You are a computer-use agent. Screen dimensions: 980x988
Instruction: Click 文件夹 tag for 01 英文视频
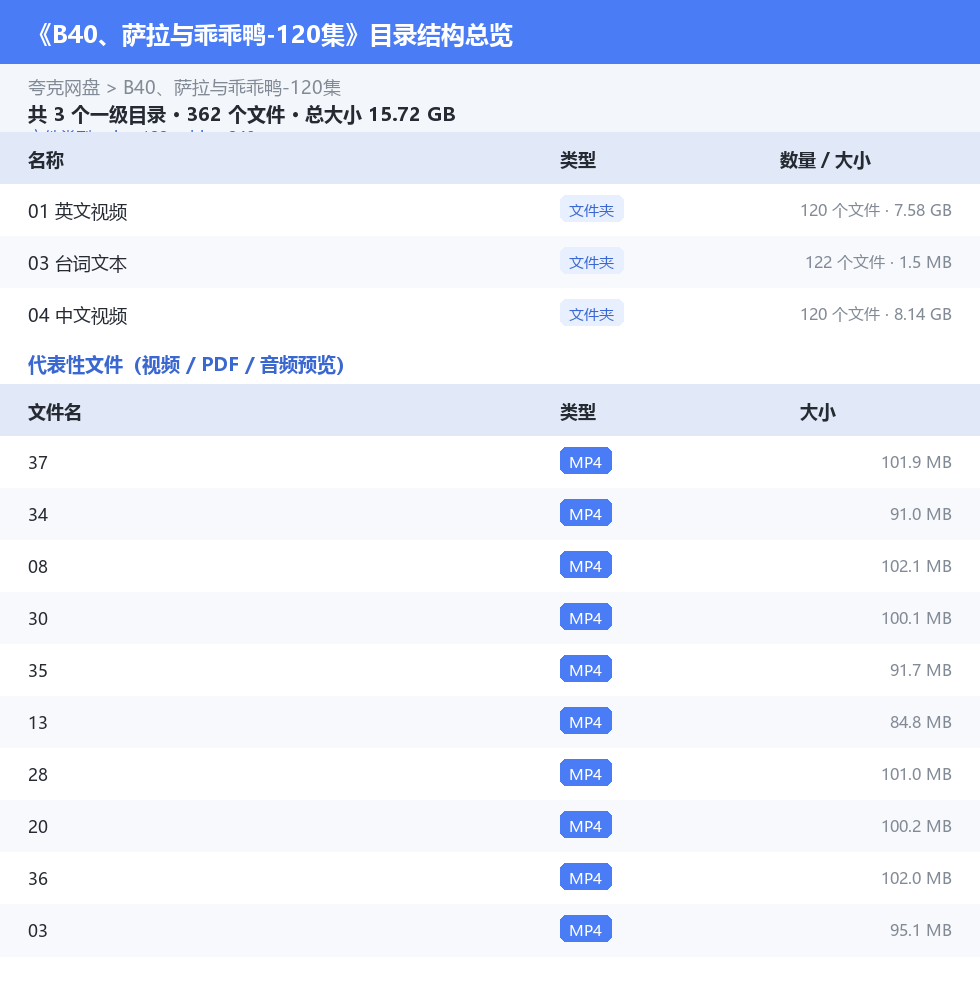(x=591, y=210)
